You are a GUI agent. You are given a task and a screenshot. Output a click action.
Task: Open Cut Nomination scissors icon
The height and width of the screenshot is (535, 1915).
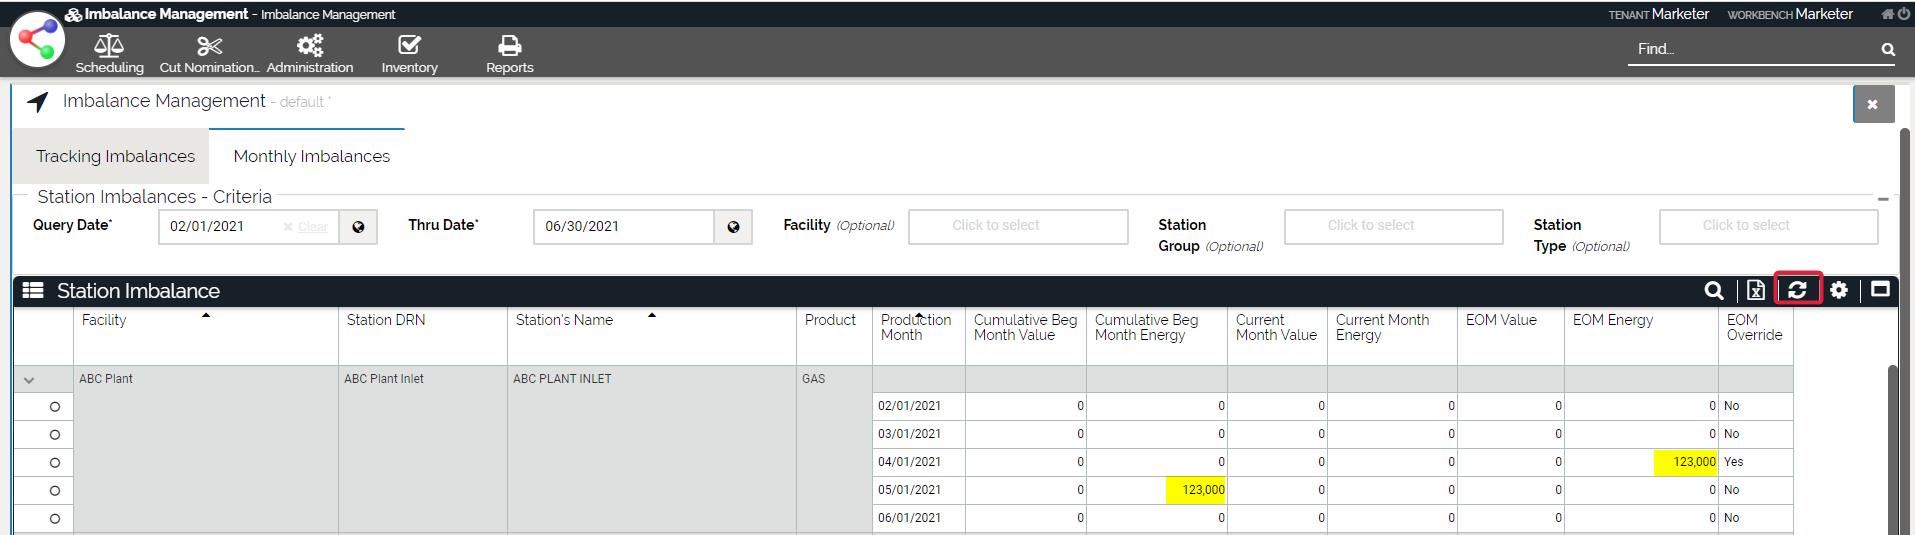209,46
